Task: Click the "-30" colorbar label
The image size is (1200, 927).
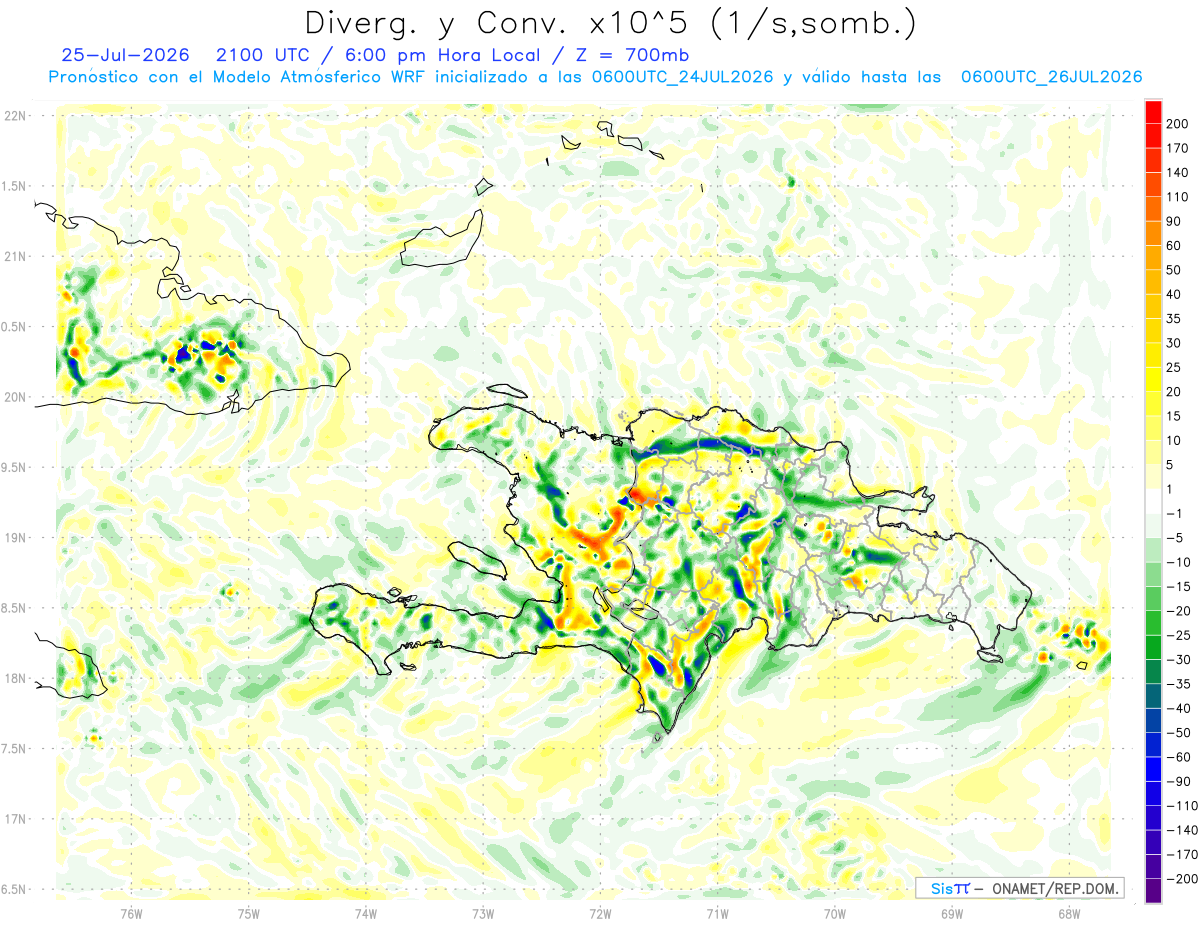Action: click(1178, 660)
